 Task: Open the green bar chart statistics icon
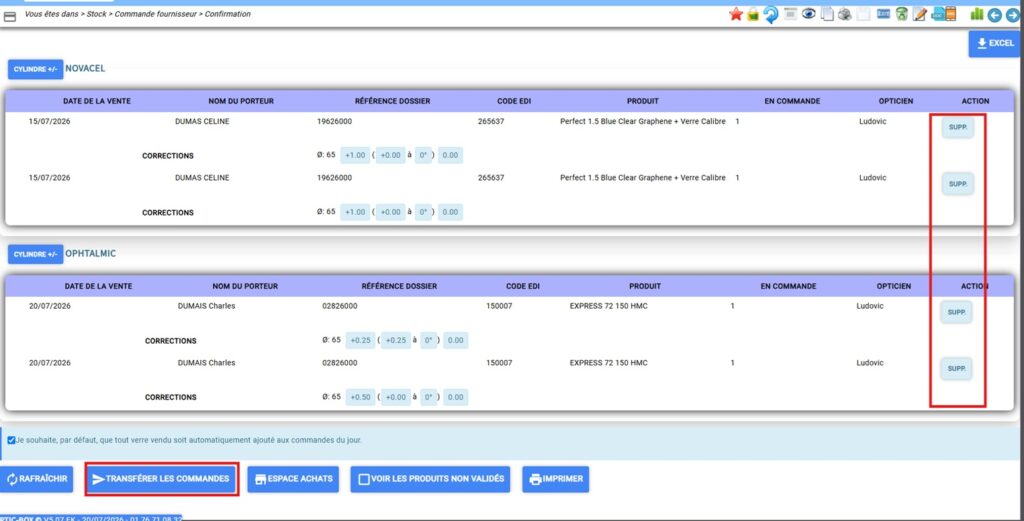coord(978,14)
